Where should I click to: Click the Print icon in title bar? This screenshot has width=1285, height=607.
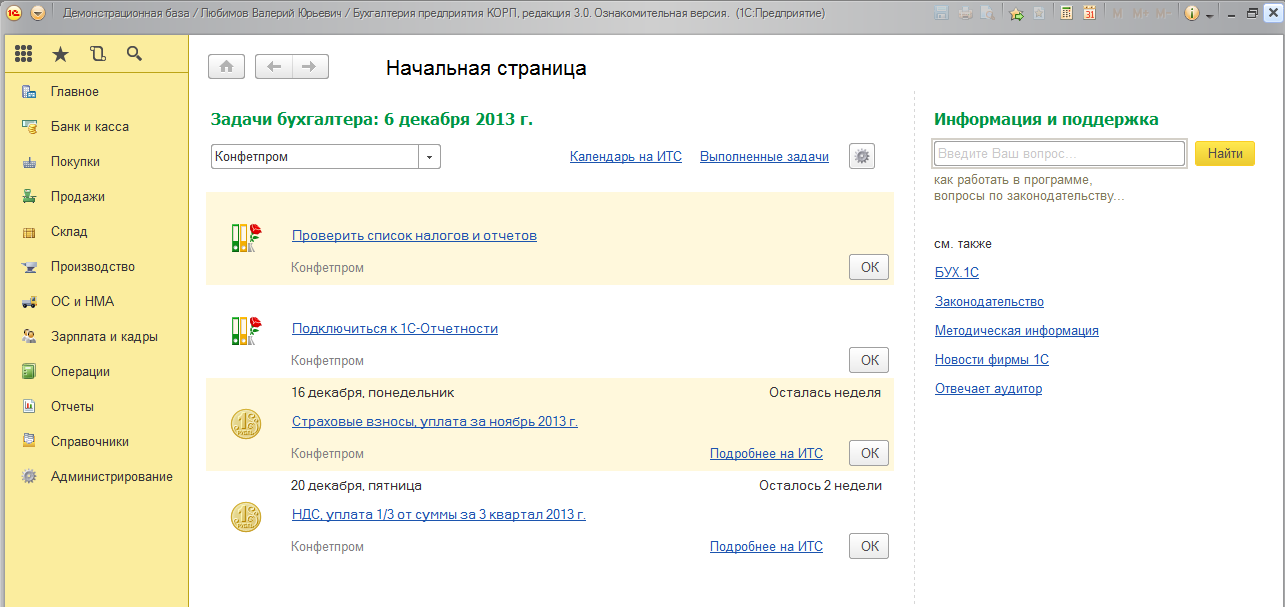click(965, 13)
